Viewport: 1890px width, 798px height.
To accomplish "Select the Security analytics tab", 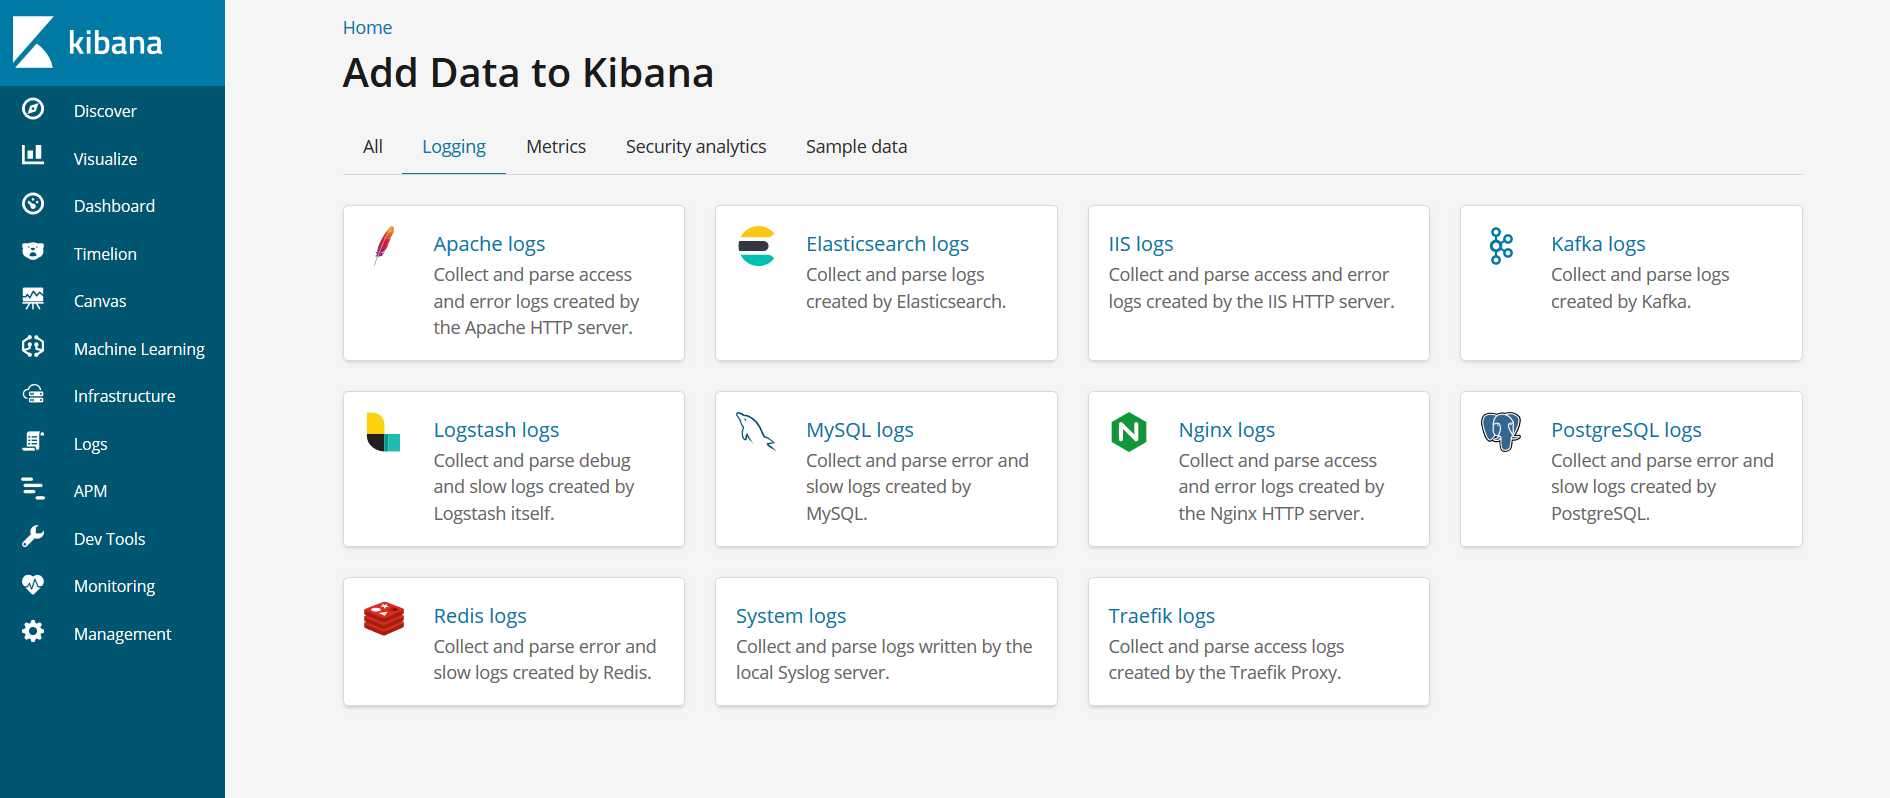I will (696, 147).
